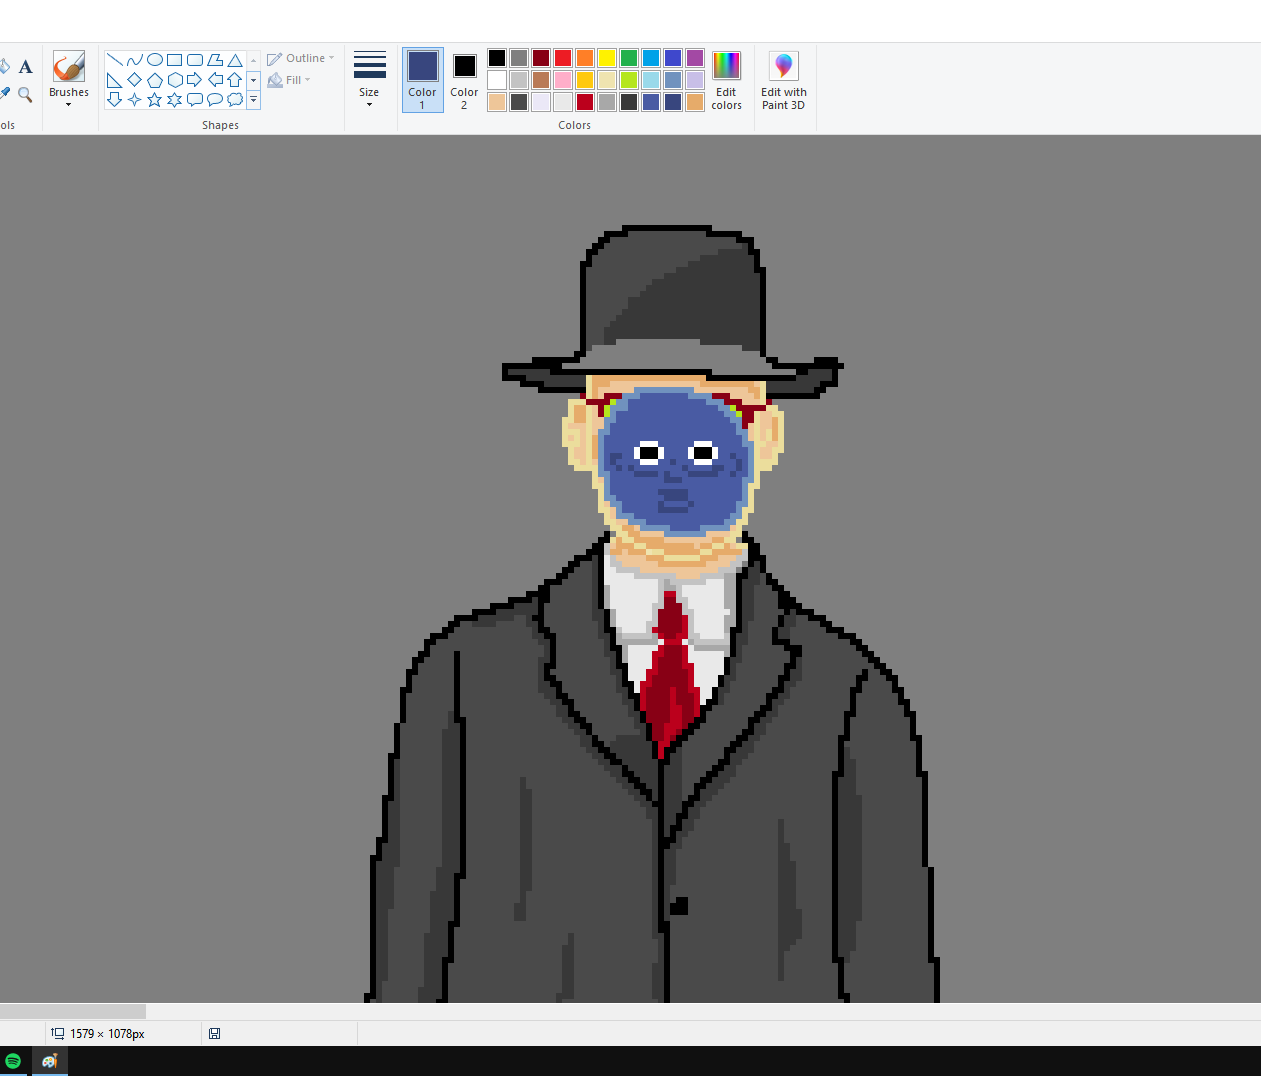
Task: Choose the Four-point star shape
Action: tap(135, 99)
